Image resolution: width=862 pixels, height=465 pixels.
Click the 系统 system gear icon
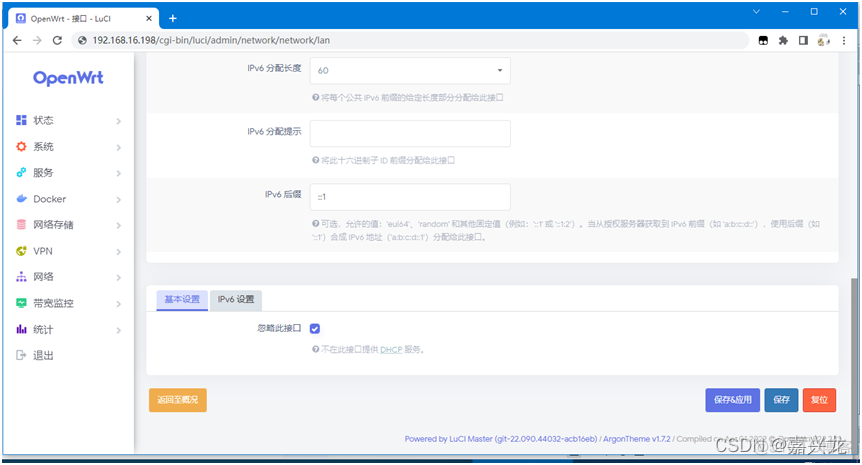[x=21, y=147]
